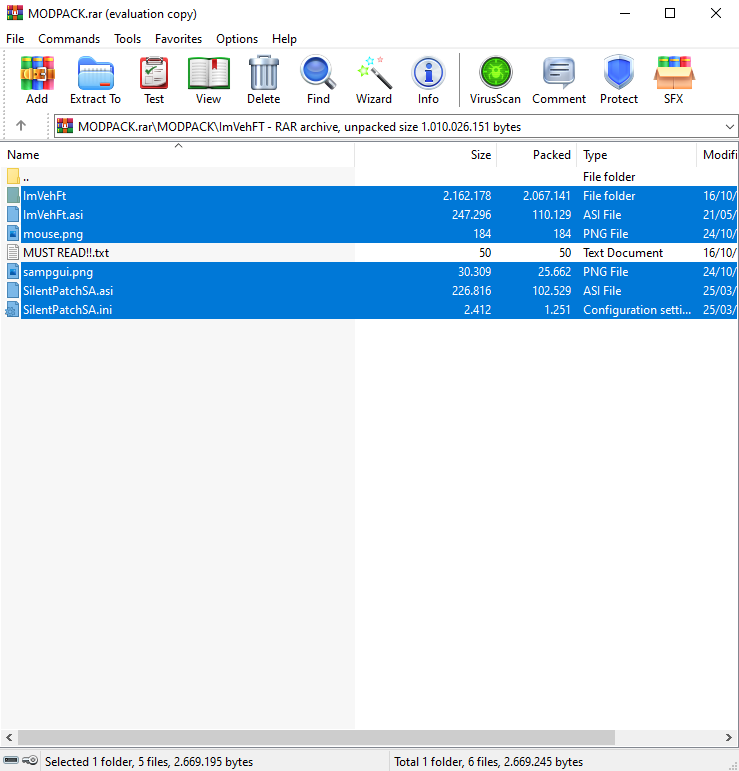The image size is (739, 771).
Task: Click the ImVehFt folder icon
Action: pyautogui.click(x=13, y=196)
